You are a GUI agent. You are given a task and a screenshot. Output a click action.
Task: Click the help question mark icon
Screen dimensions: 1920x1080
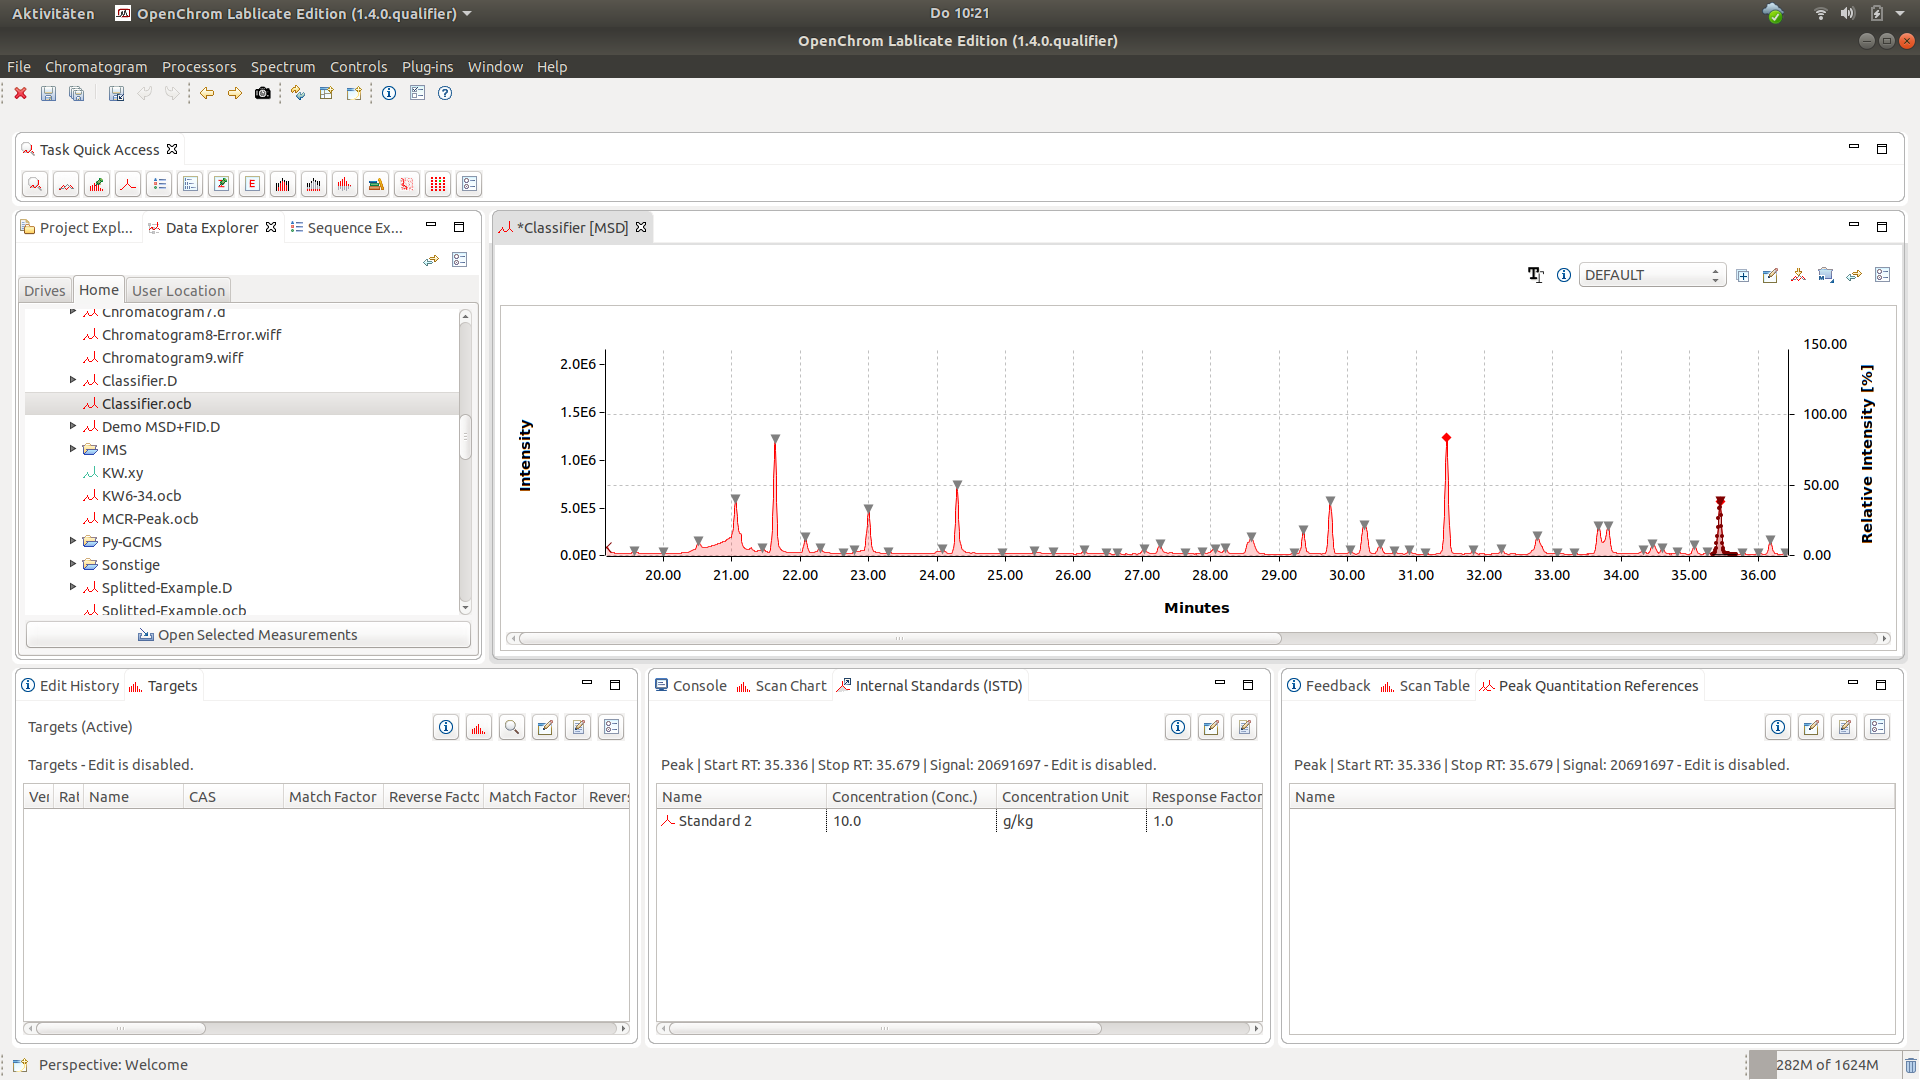(x=445, y=93)
